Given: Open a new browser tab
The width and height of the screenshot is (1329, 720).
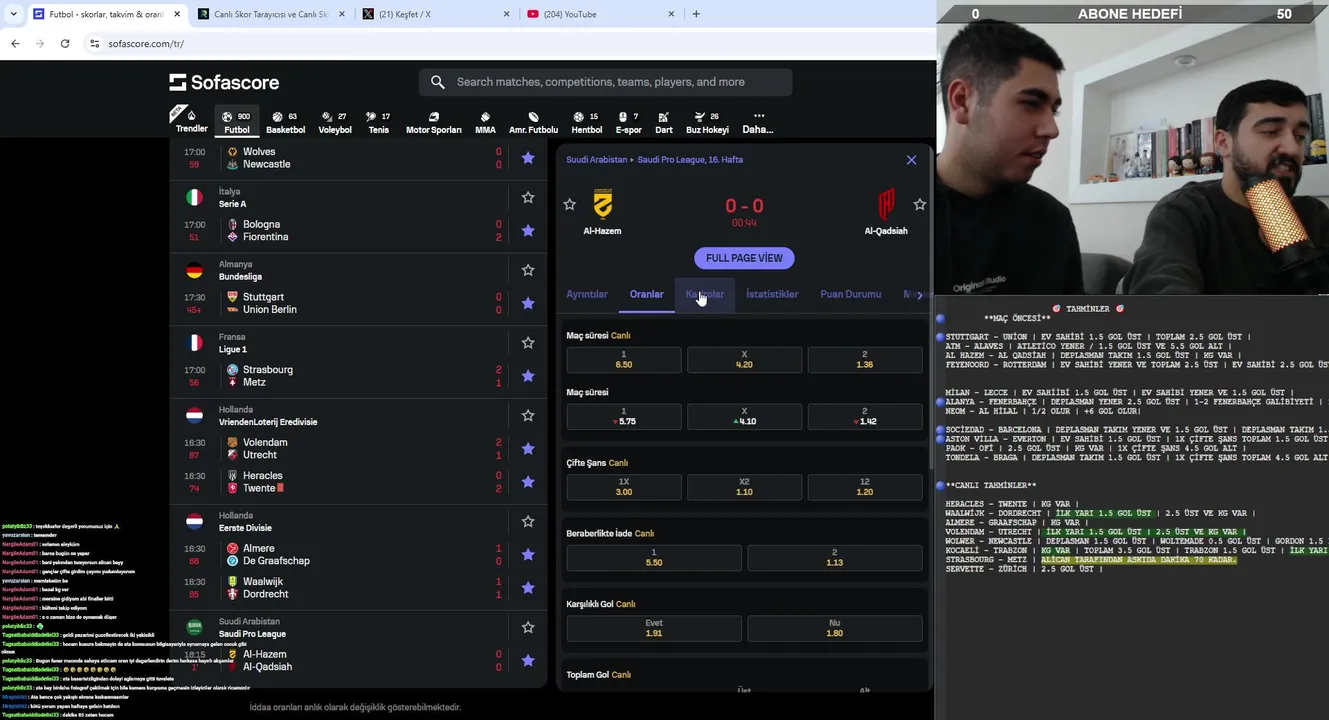Looking at the screenshot, I should coord(696,14).
